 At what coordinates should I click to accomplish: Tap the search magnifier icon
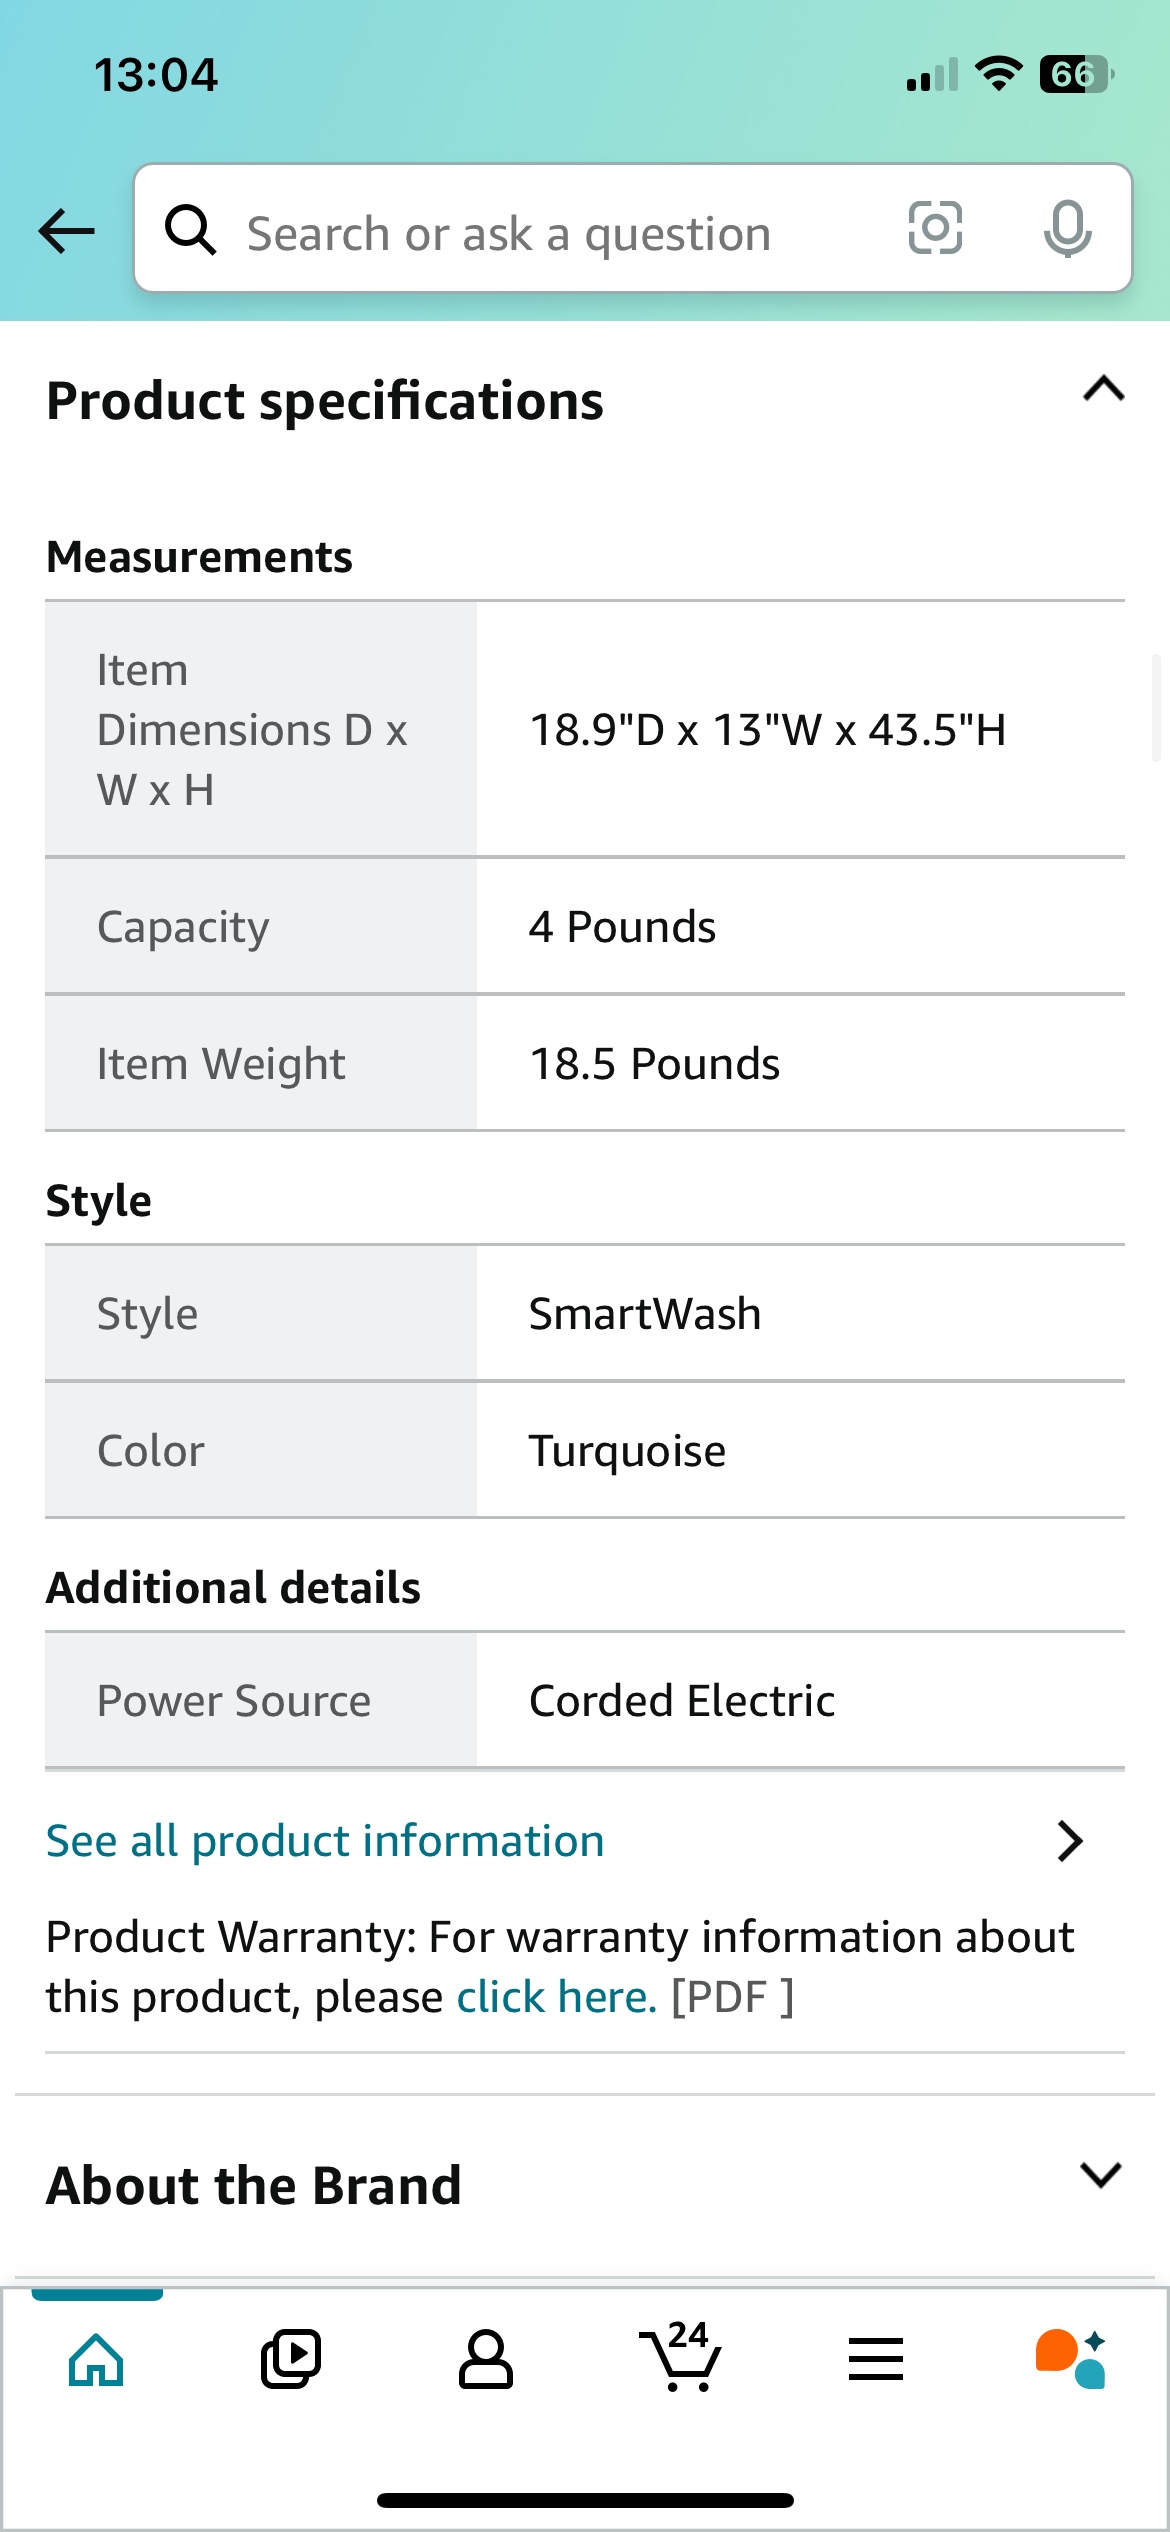[x=190, y=231]
